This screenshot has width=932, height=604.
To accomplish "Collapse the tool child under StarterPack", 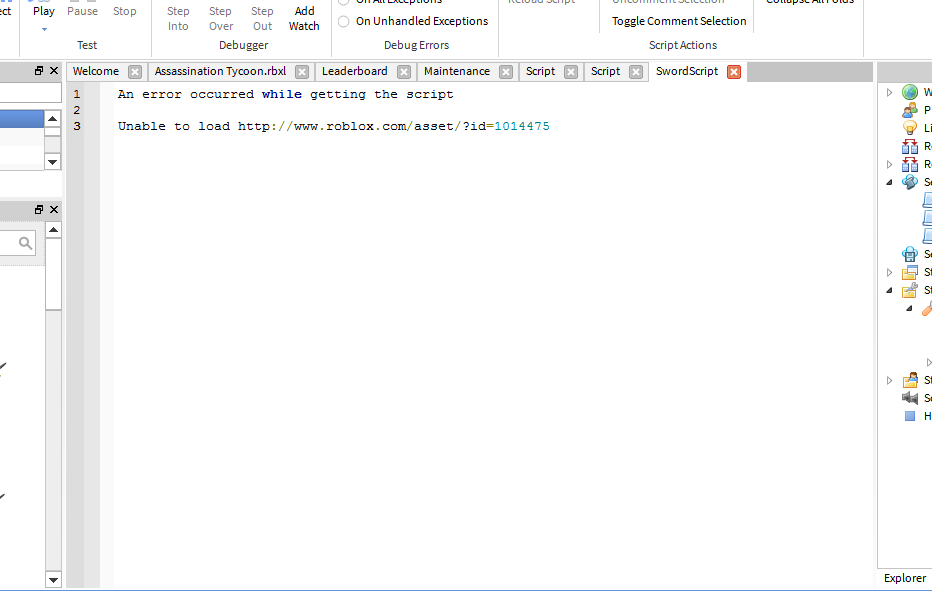I will (x=909, y=309).
